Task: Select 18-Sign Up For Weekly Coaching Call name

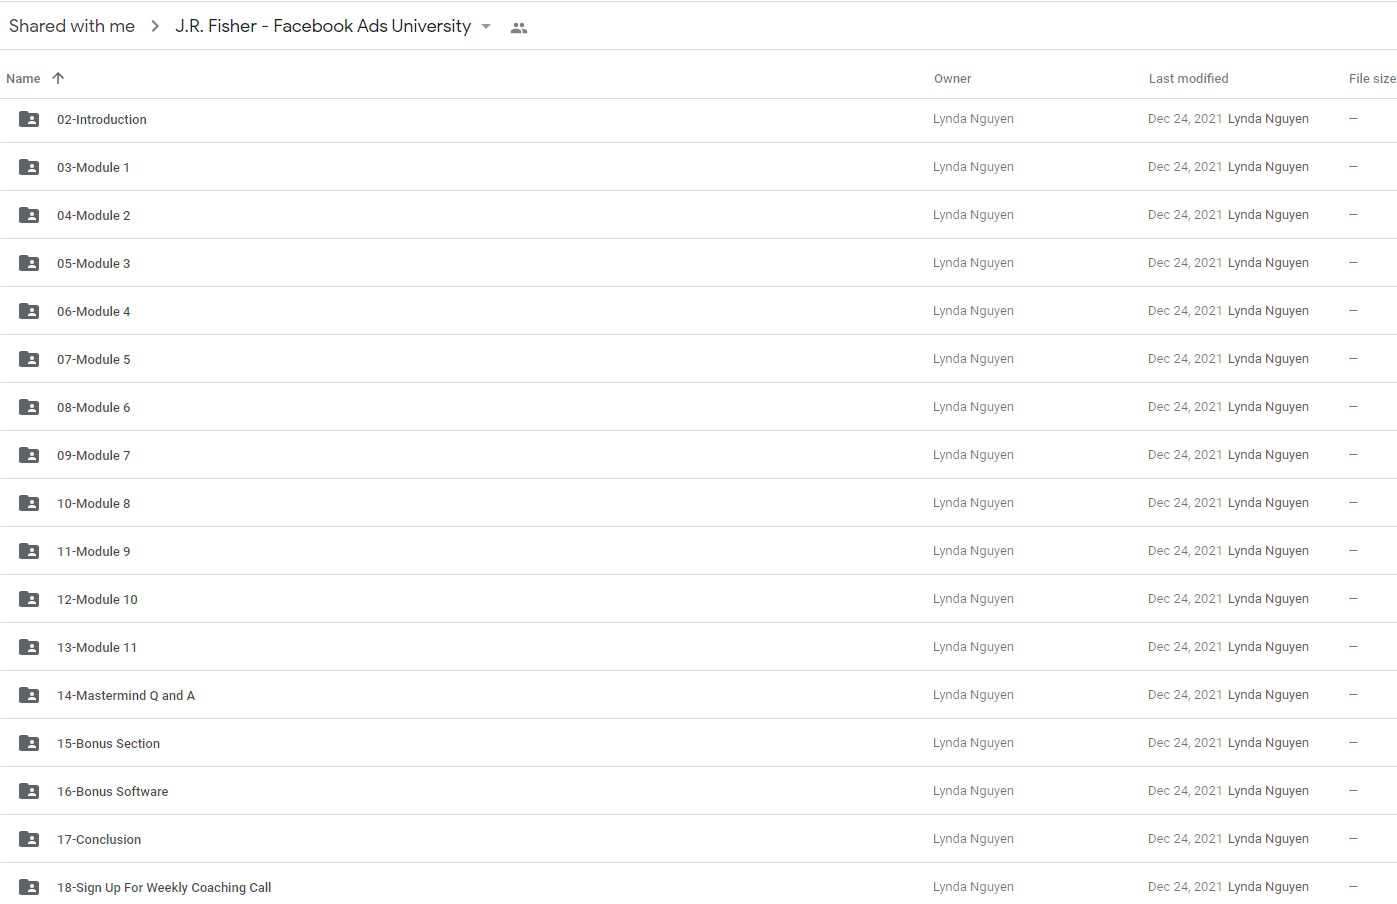Action: pyautogui.click(x=164, y=887)
